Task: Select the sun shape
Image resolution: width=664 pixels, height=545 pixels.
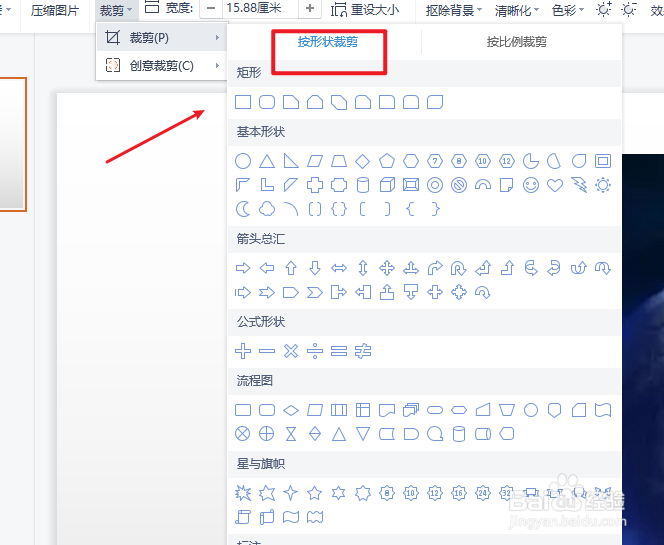Action: [x=603, y=185]
